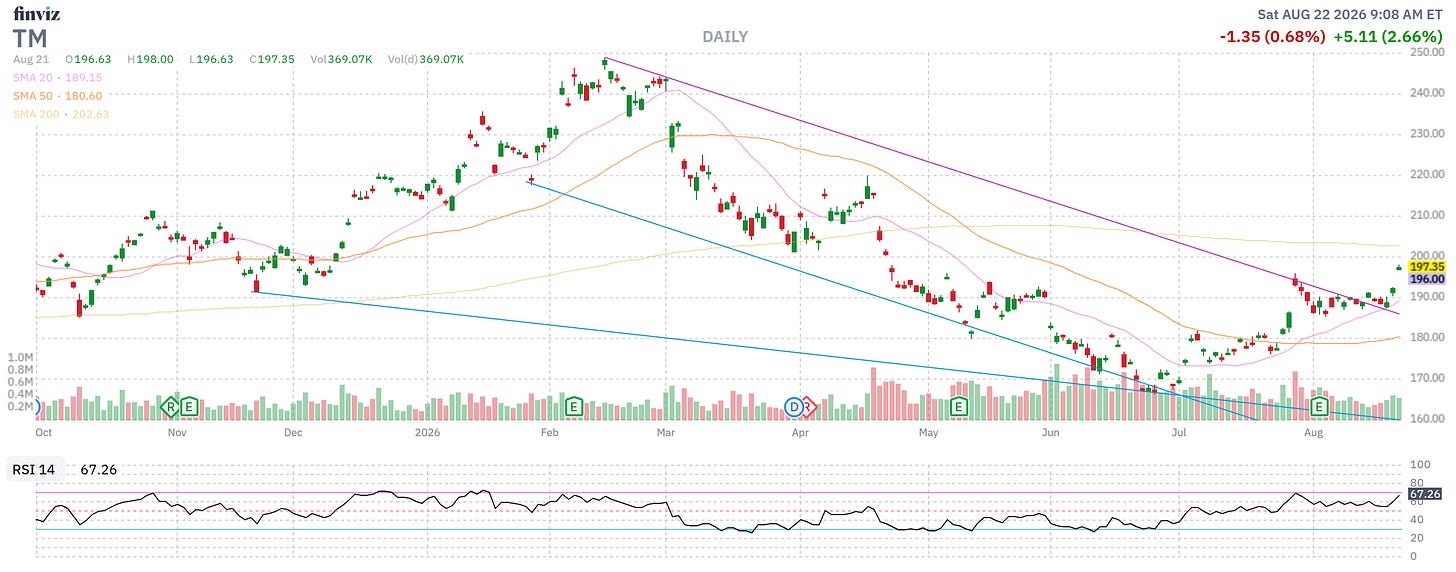Open the May E earnings marker
This screenshot has width=1456, height=572.
click(959, 407)
